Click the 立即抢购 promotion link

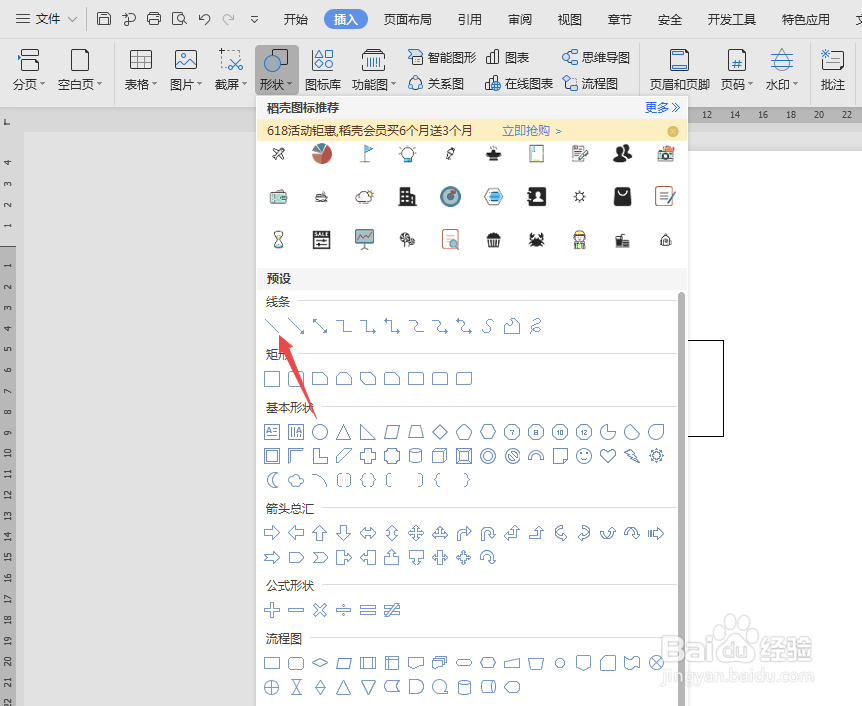click(x=528, y=130)
